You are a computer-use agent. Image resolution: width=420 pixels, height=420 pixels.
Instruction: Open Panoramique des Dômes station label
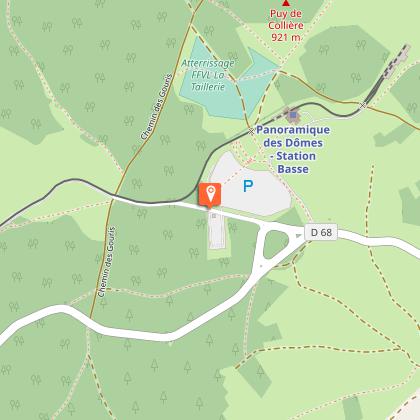pos(293,149)
